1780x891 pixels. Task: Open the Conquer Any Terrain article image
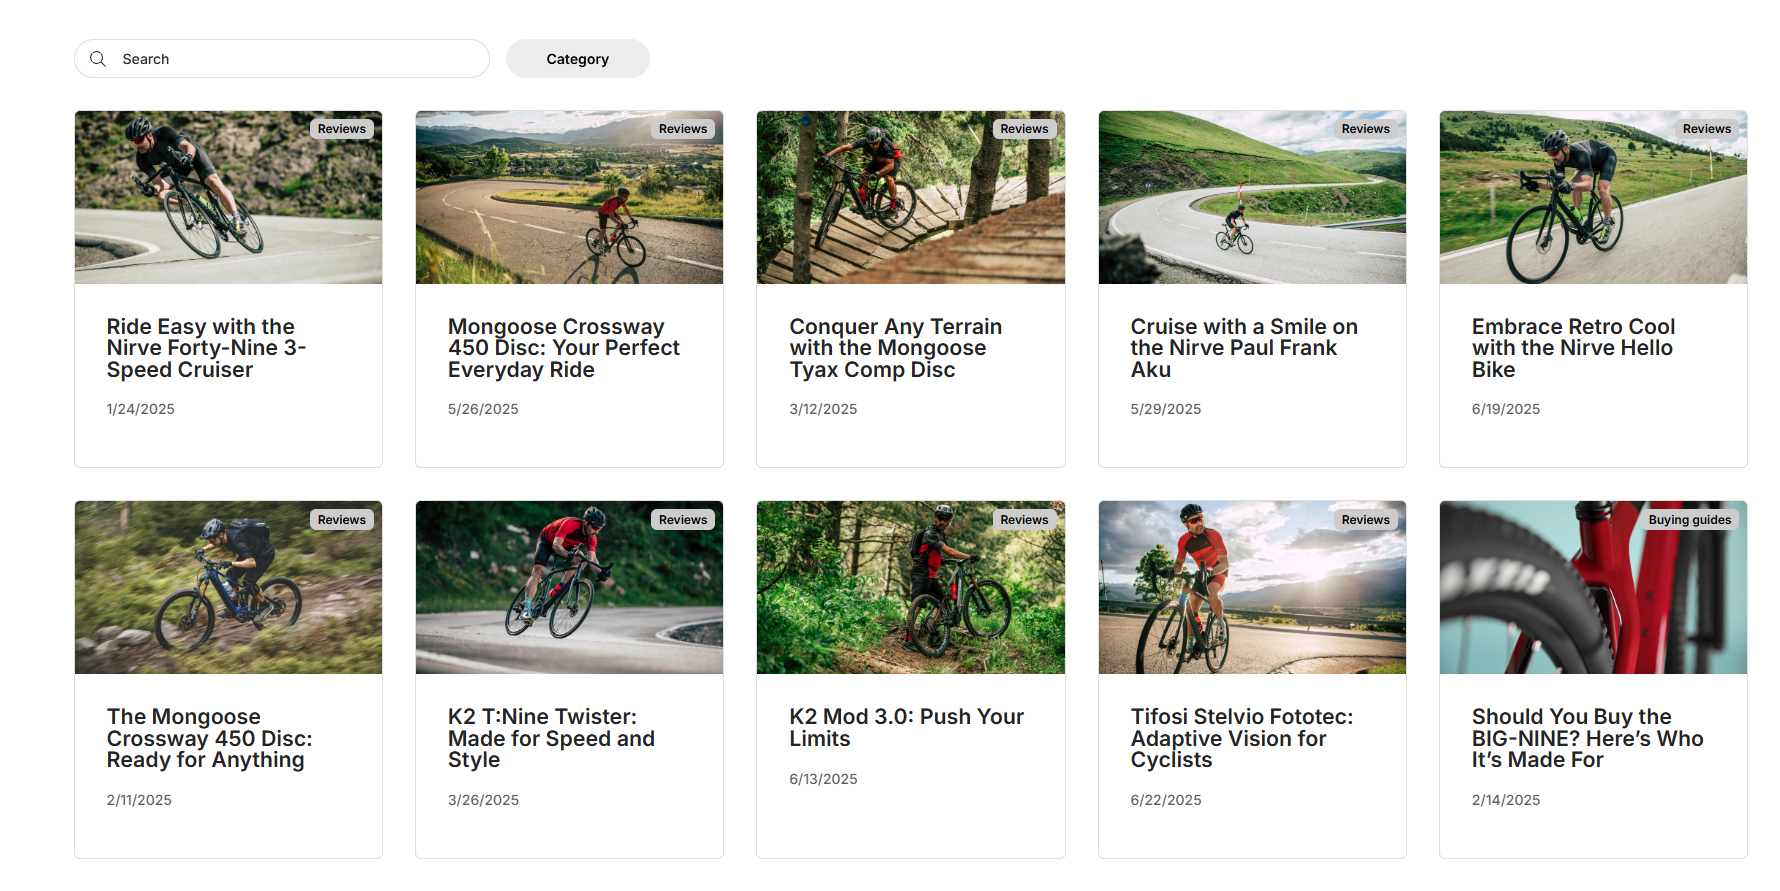point(911,197)
